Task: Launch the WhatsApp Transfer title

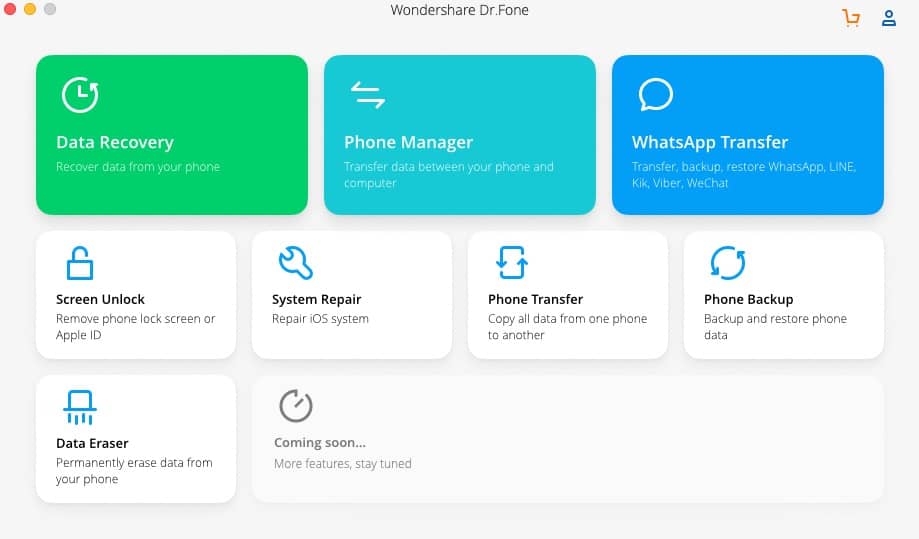Action: pos(710,142)
